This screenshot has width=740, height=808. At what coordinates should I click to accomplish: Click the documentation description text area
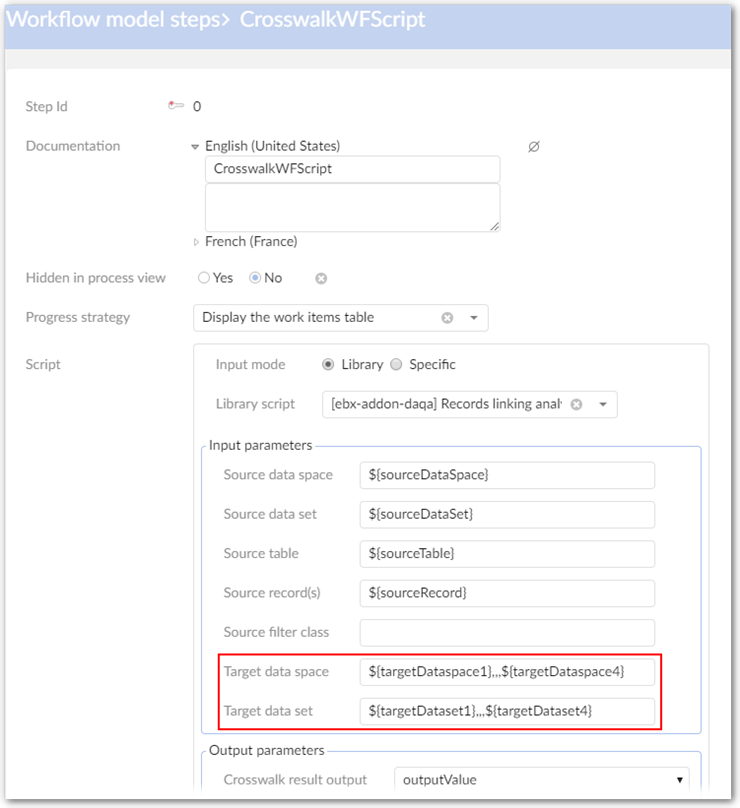point(352,208)
